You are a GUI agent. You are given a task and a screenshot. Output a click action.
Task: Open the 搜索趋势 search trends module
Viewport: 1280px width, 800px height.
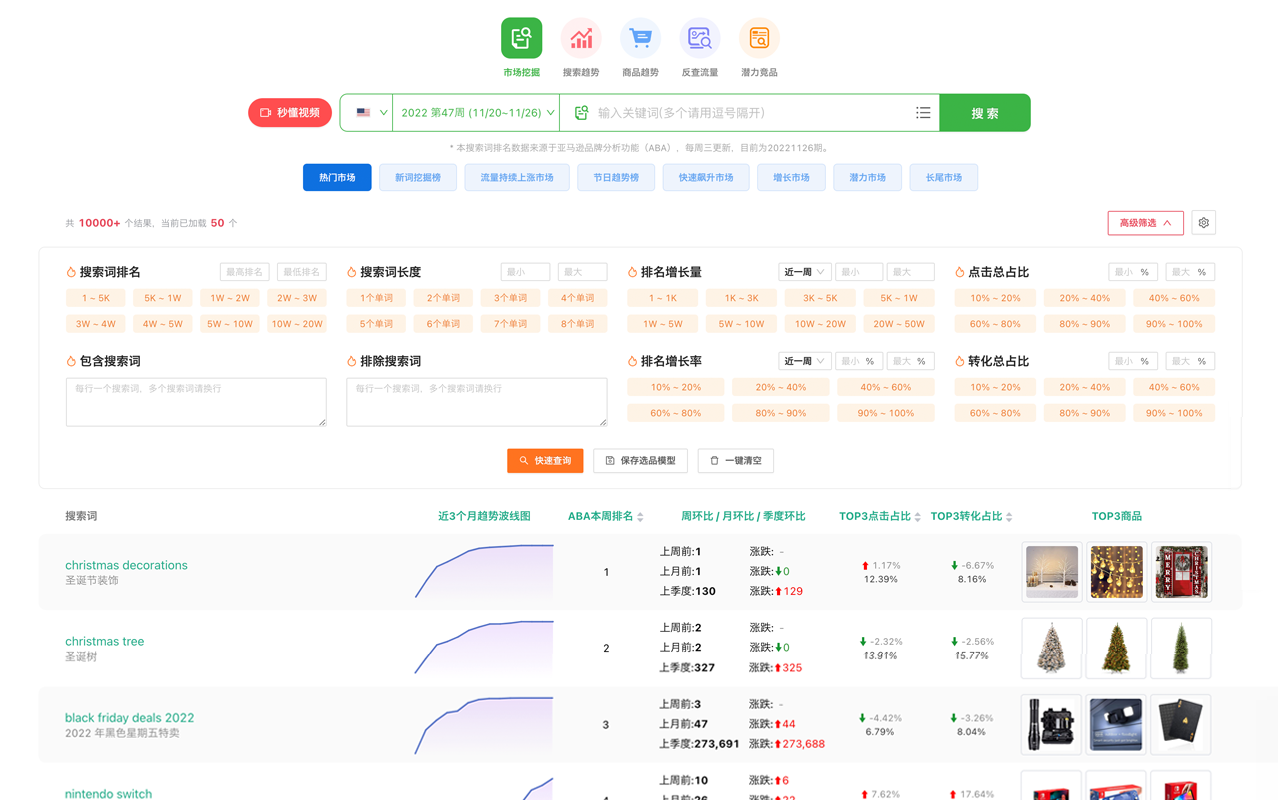(580, 45)
